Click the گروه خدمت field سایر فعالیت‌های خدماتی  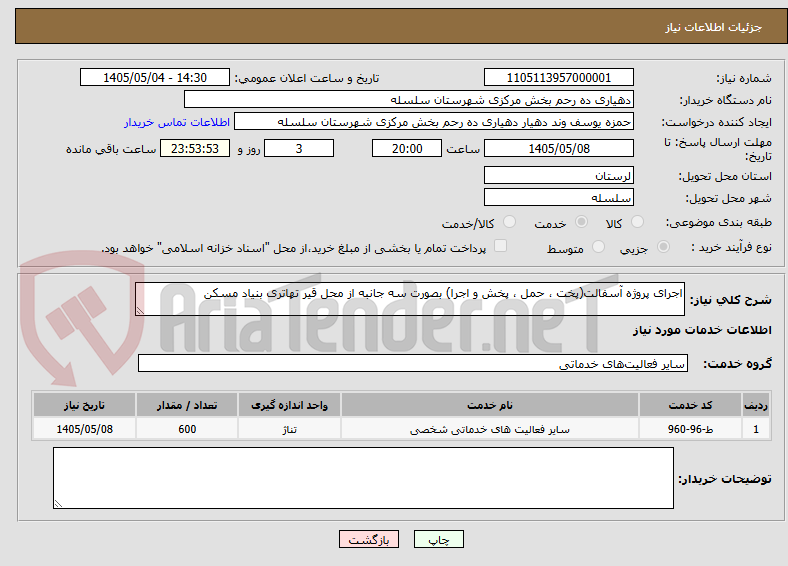[413, 363]
